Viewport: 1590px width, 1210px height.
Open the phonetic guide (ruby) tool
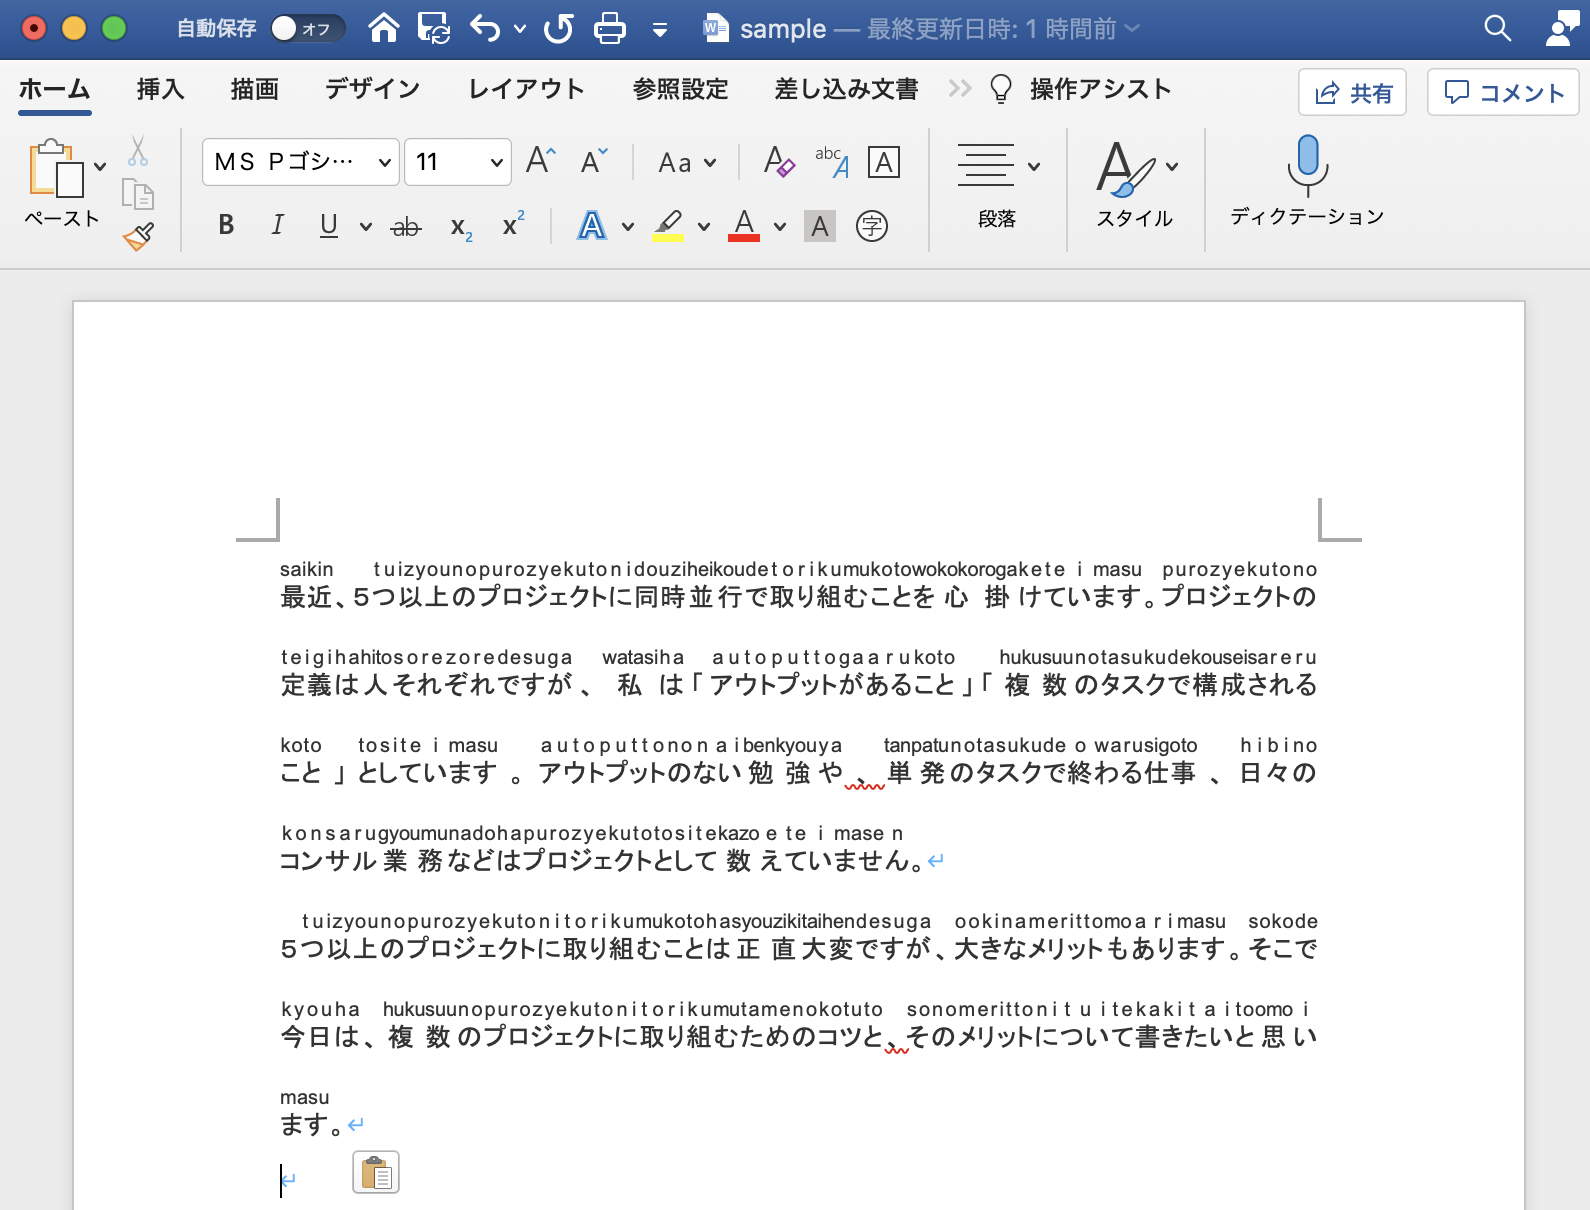tap(832, 161)
